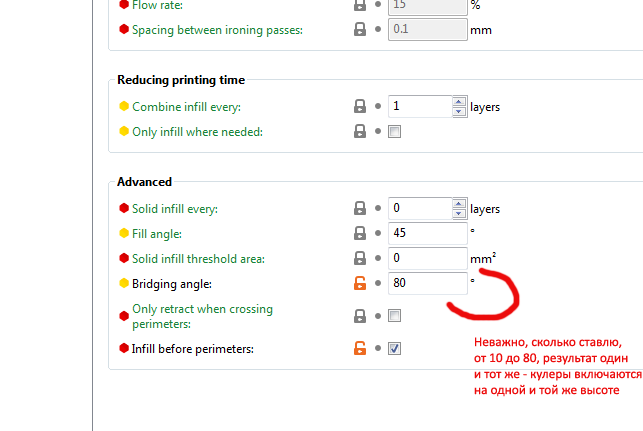Image resolution: width=643 pixels, height=431 pixels.
Task: Decrease Solid infill every layers value
Action: click(x=459, y=214)
